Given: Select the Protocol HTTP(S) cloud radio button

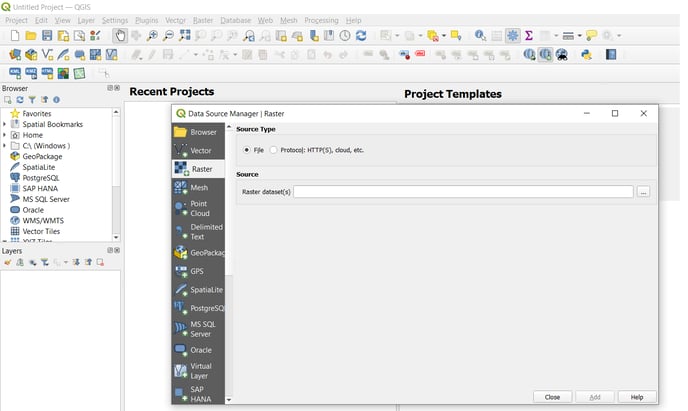Looking at the screenshot, I should pos(273,150).
